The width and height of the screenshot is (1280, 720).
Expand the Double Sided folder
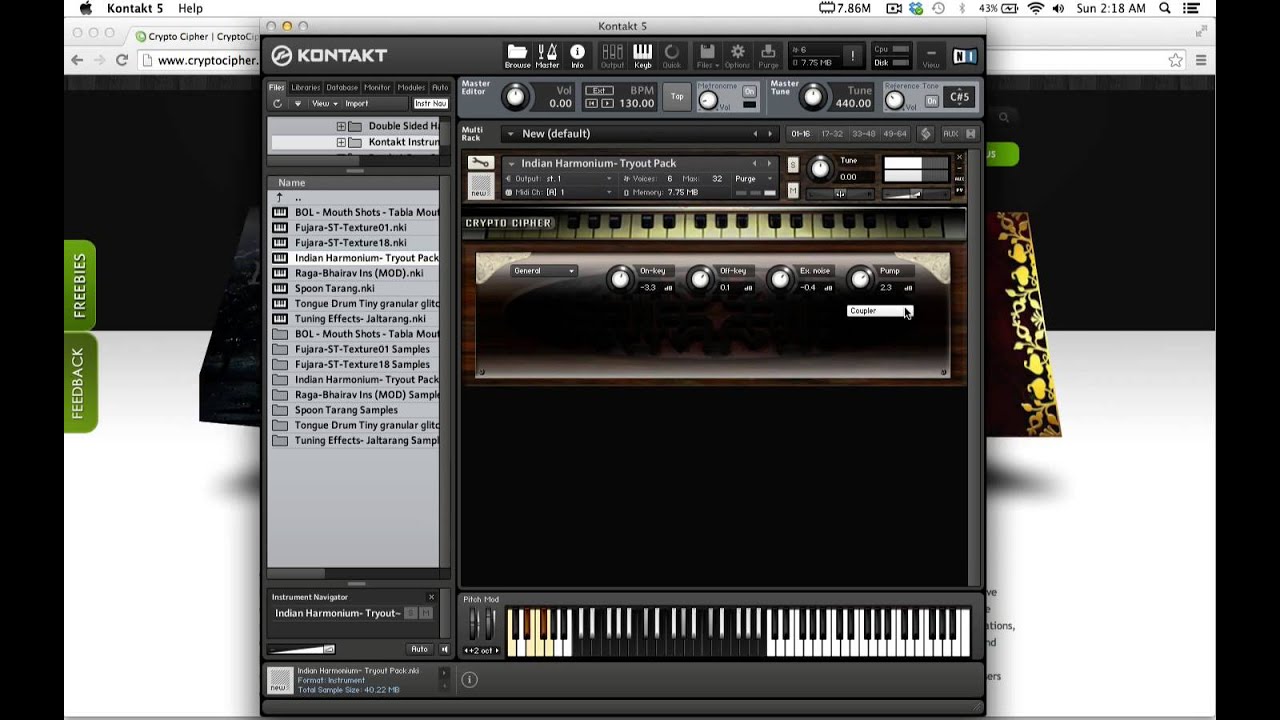click(x=341, y=126)
